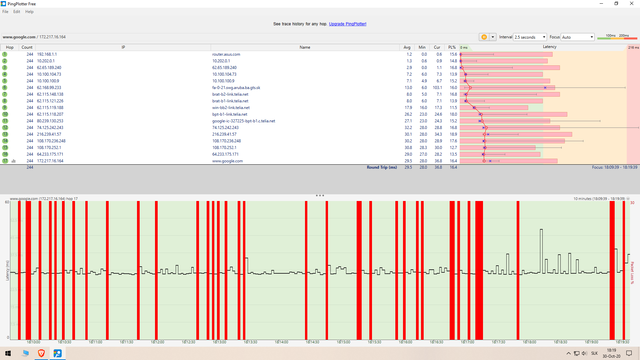Click the hop 11 green circle icon
Image resolution: width=640 pixels, height=360 pixels.
click(x=5, y=121)
